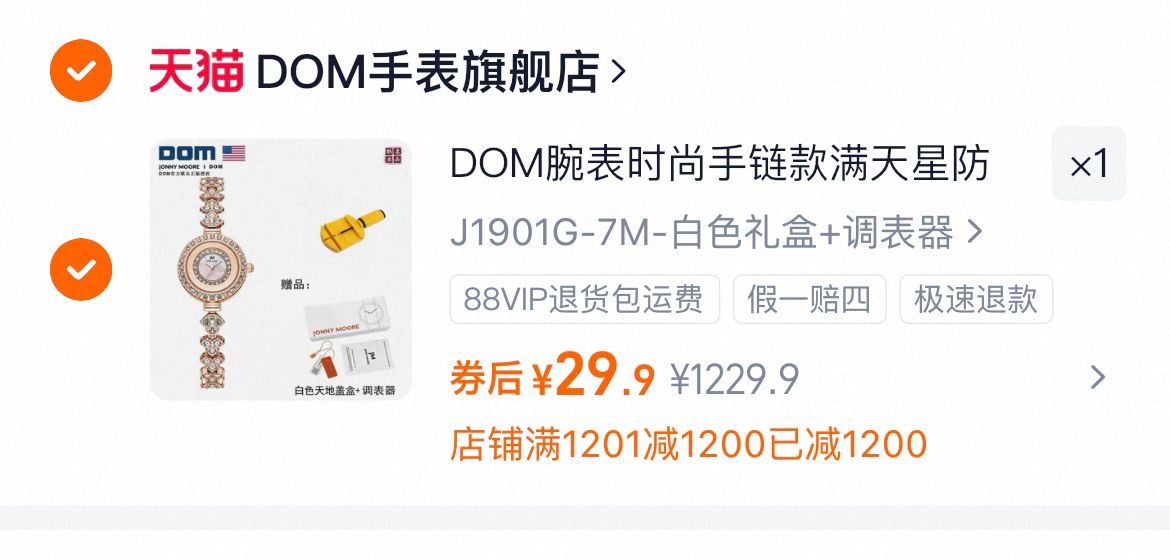Tap the 天猫 Tmall logo
Image resolution: width=1170 pixels, height=559 pixels.
[196, 71]
